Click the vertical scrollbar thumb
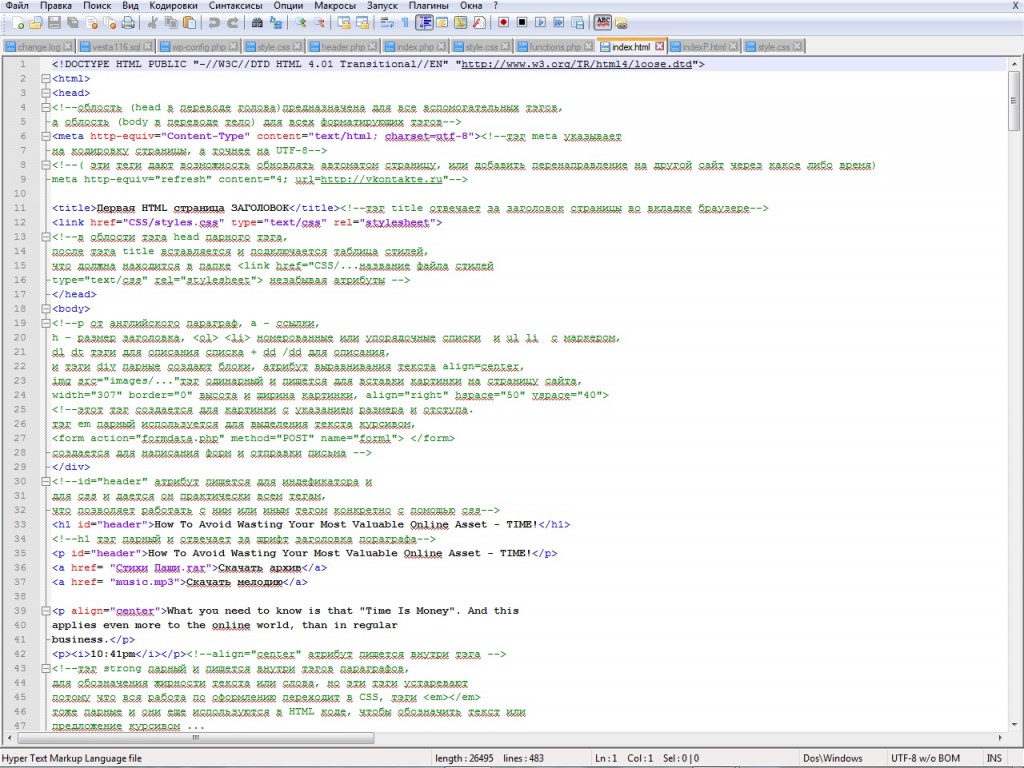The height and width of the screenshot is (768, 1024). [x=1014, y=101]
